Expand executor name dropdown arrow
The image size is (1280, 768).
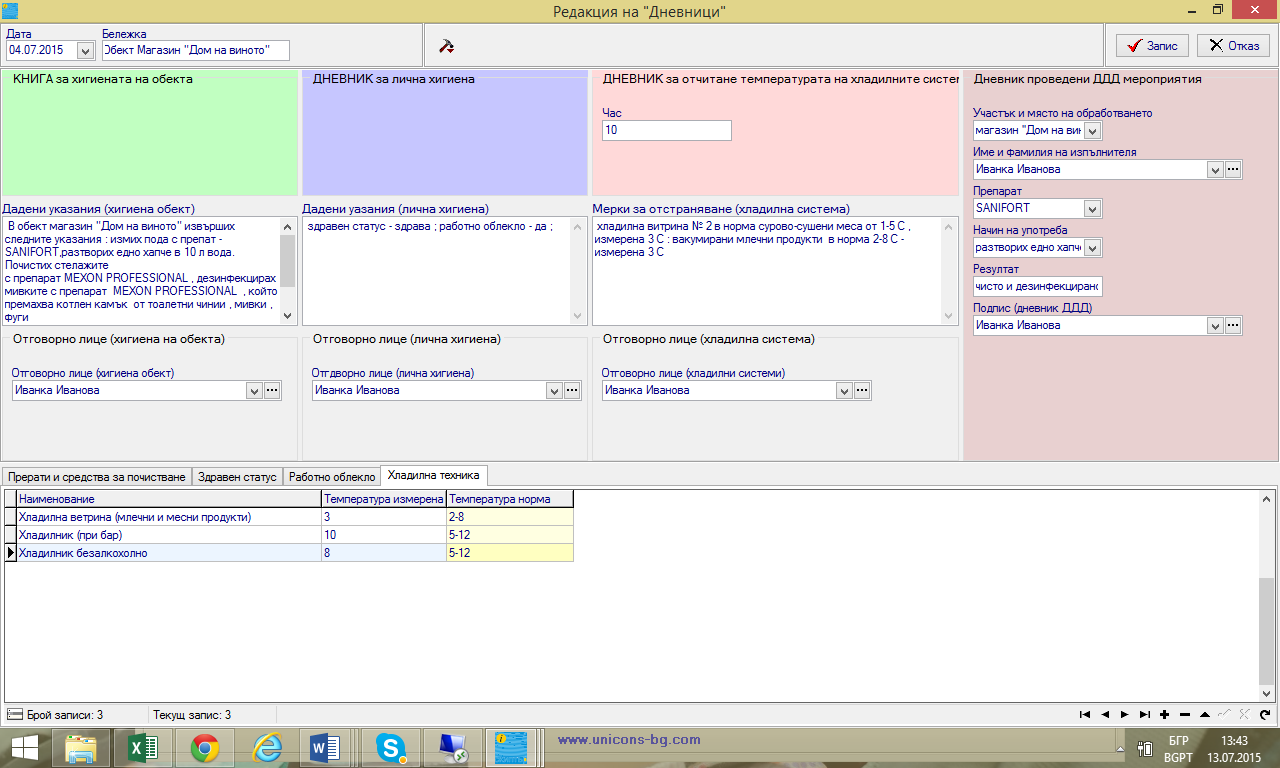1215,169
